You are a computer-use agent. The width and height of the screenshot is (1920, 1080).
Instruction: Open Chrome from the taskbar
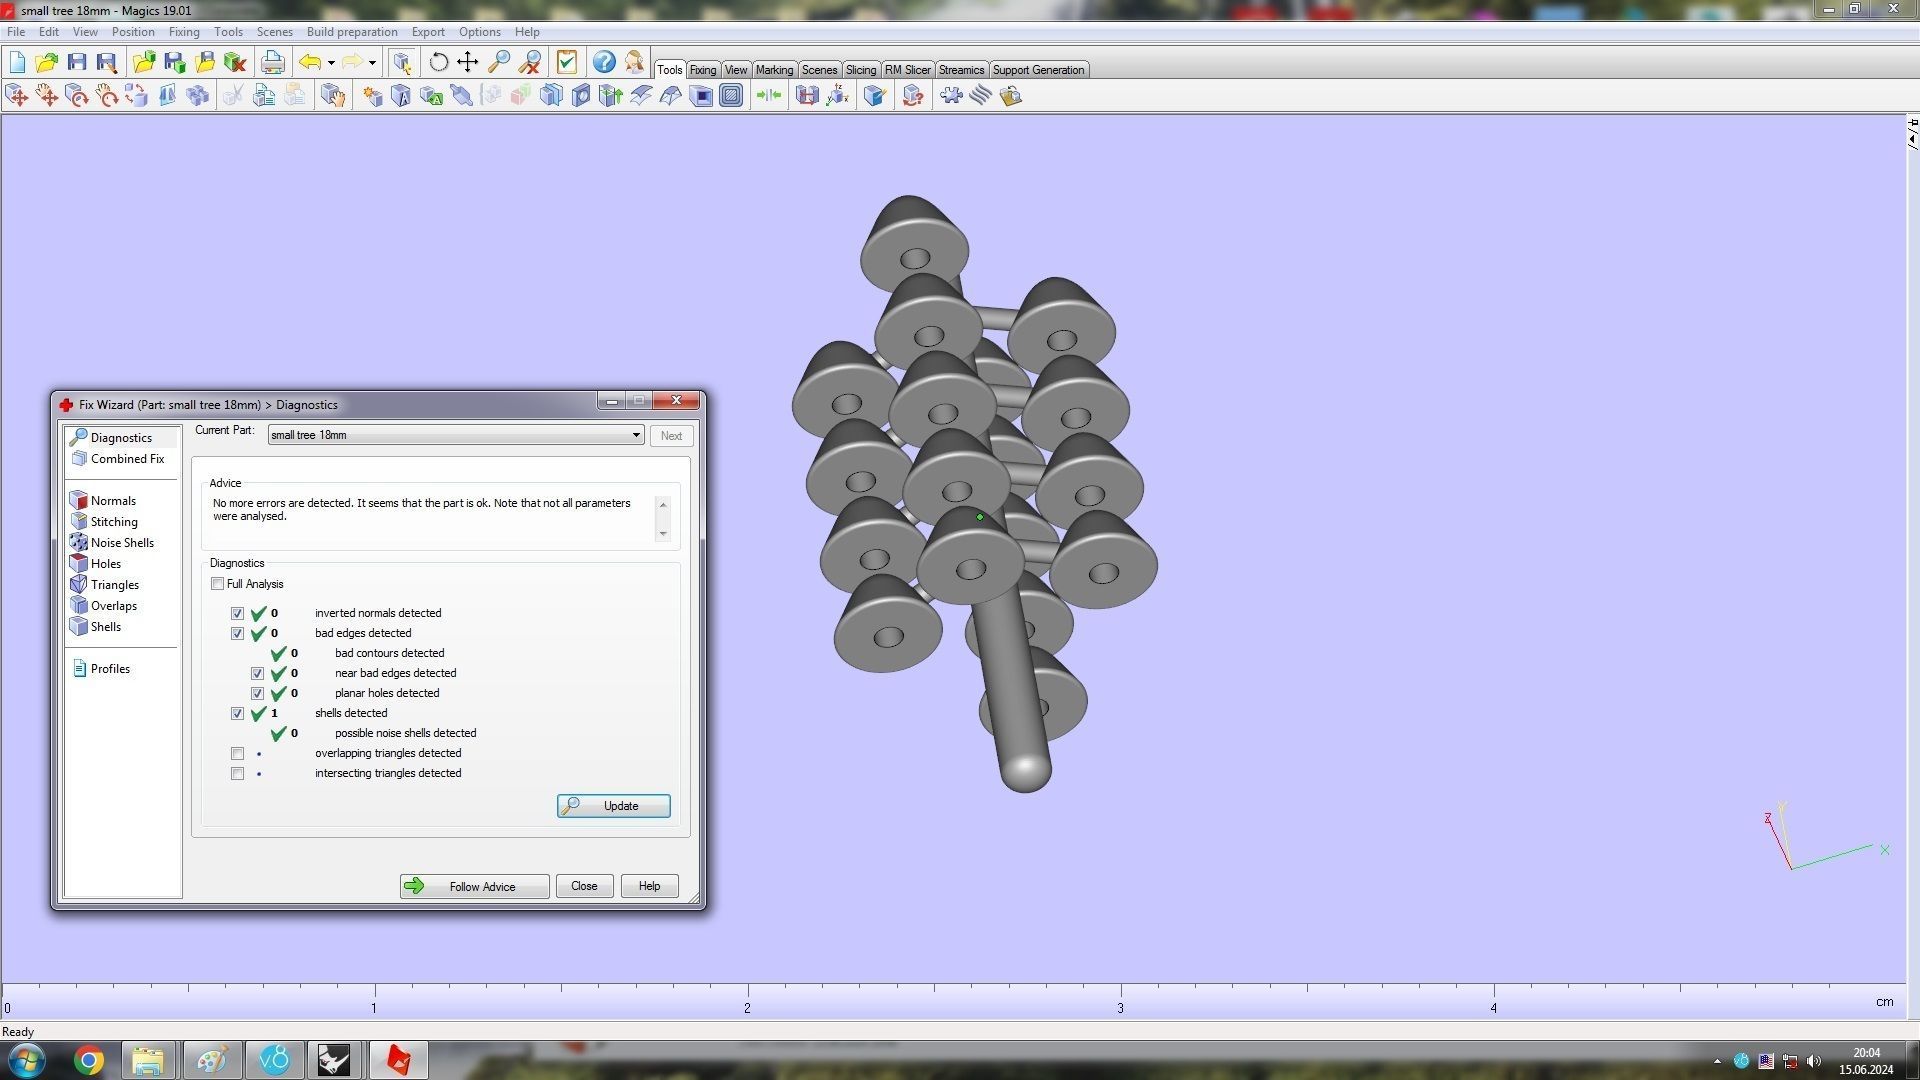[x=89, y=1060]
